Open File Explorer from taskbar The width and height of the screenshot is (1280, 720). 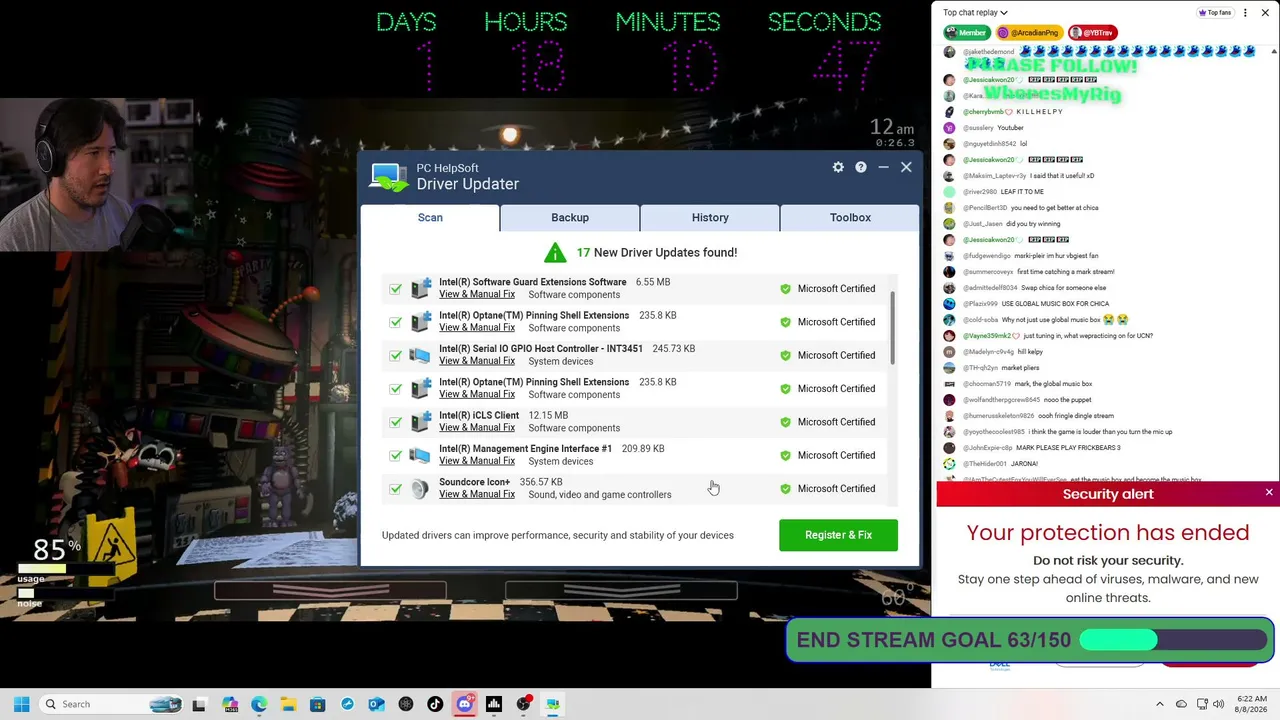[288, 704]
